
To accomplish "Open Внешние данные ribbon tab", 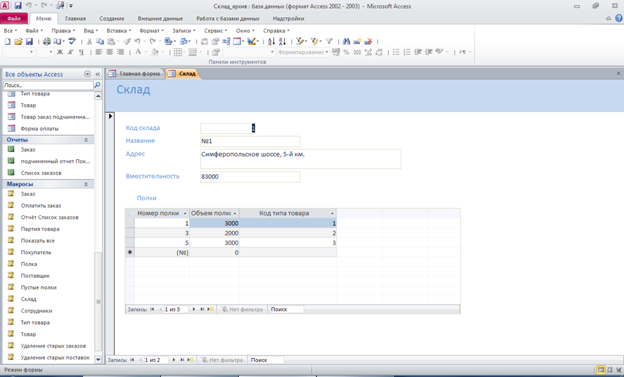I will pyautogui.click(x=160, y=19).
